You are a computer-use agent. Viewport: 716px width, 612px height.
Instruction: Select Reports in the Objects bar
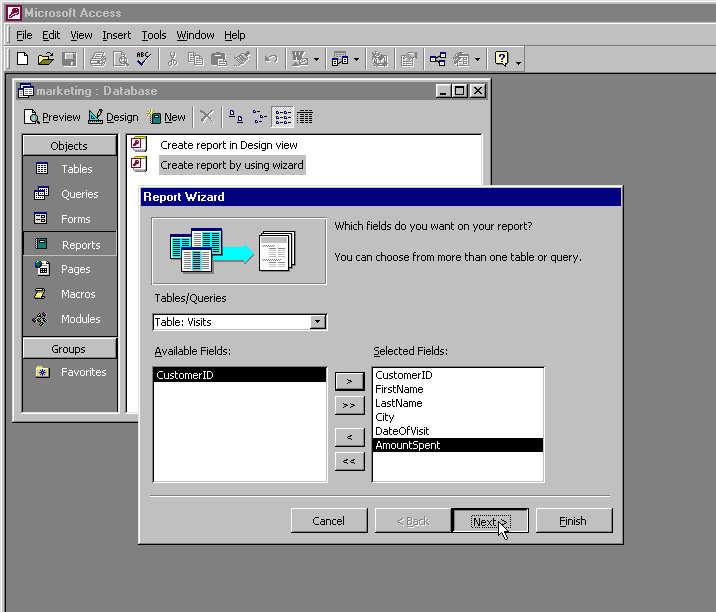click(x=70, y=245)
